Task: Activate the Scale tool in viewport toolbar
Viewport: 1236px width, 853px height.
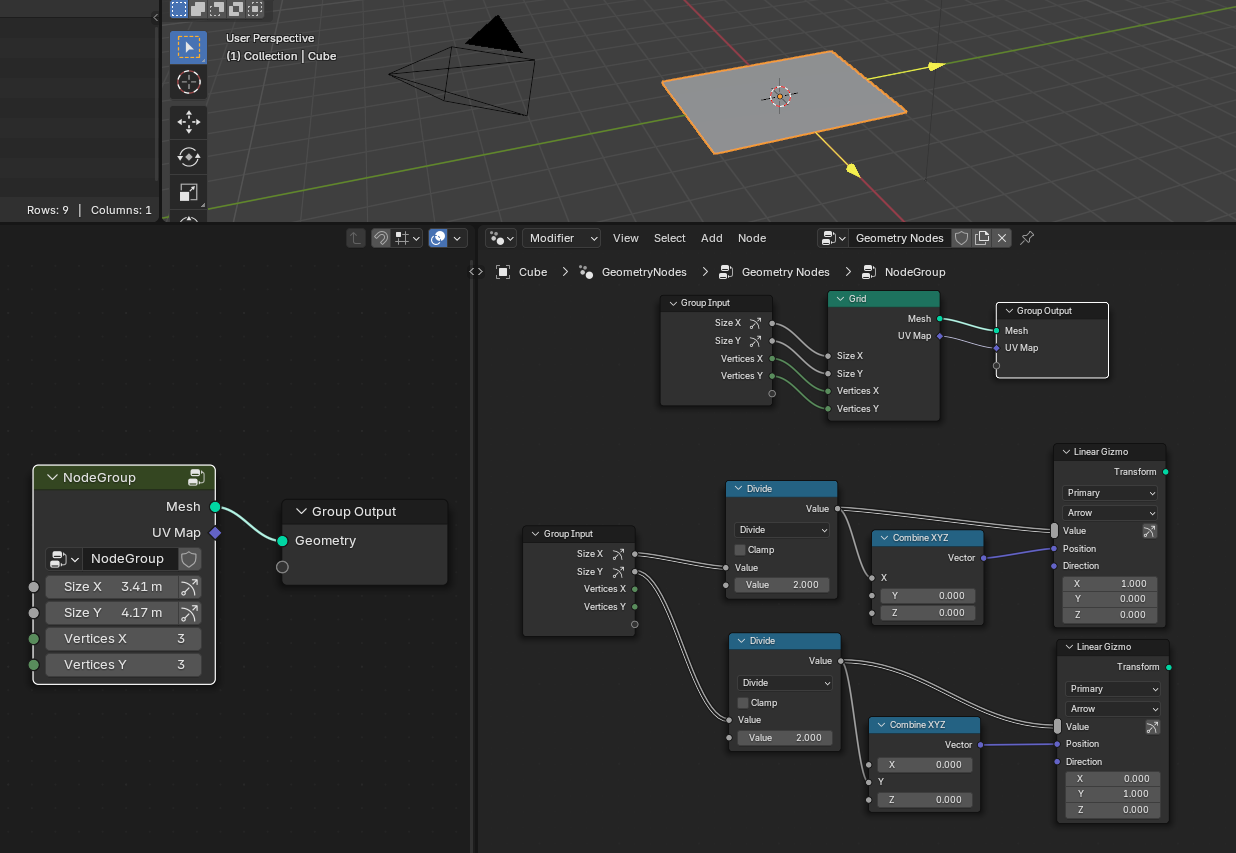Action: tap(188, 192)
